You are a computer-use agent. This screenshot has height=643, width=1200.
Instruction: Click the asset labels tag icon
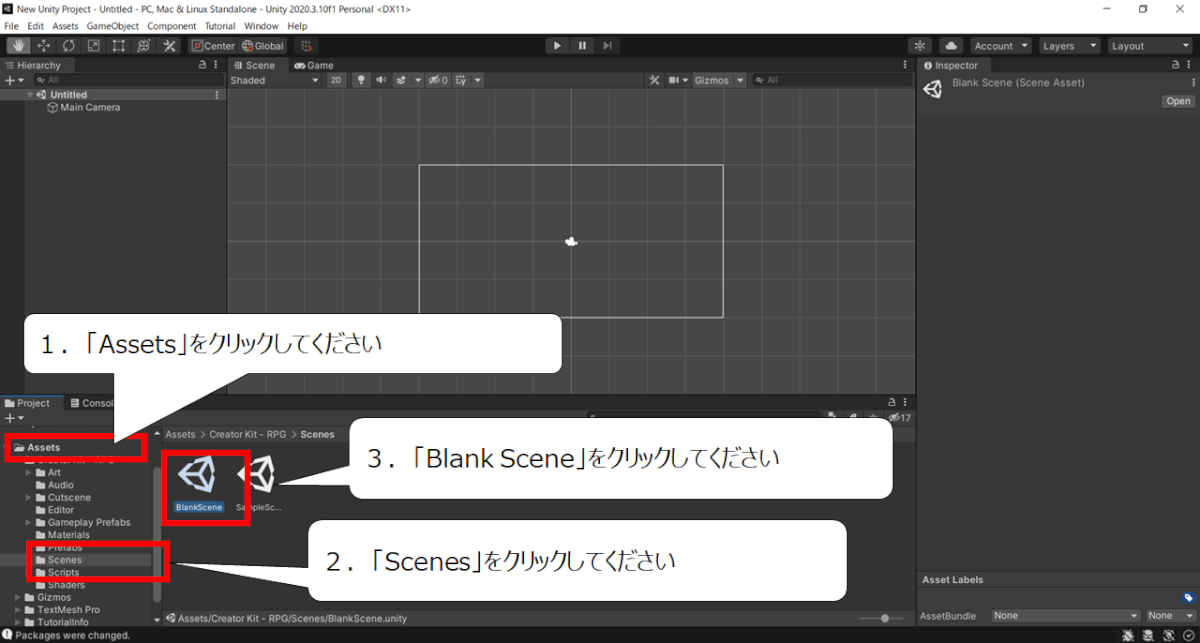pyautogui.click(x=1188, y=598)
